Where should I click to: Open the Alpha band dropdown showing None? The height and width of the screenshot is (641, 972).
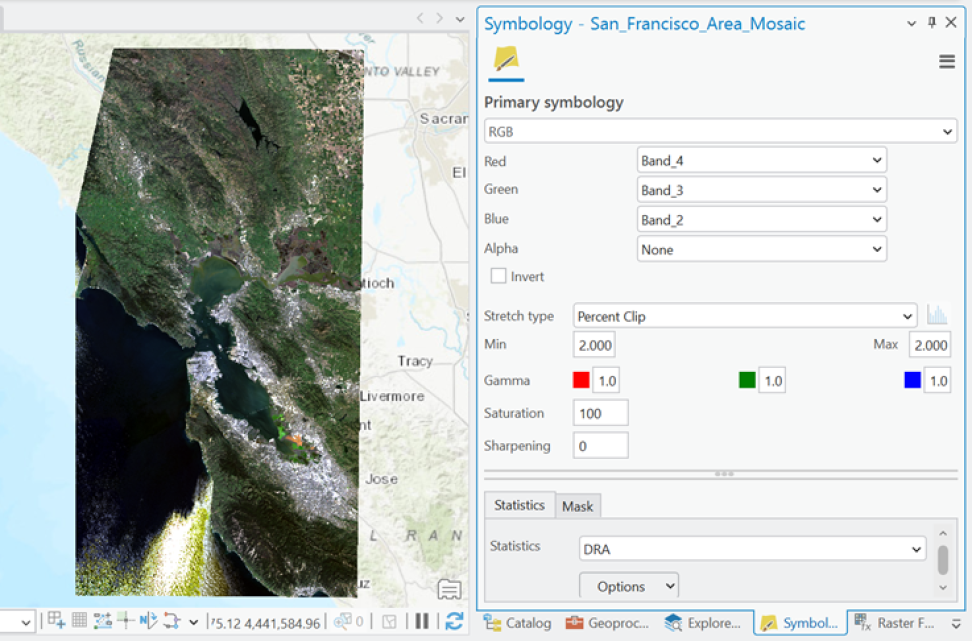coord(761,249)
